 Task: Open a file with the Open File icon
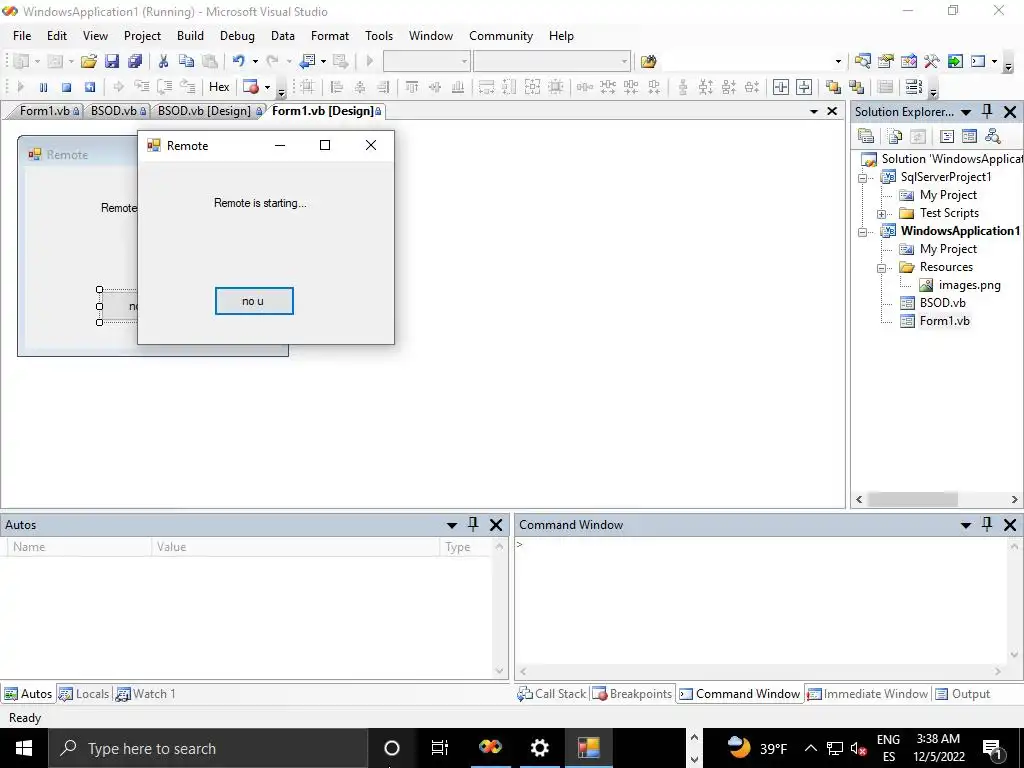(89, 61)
